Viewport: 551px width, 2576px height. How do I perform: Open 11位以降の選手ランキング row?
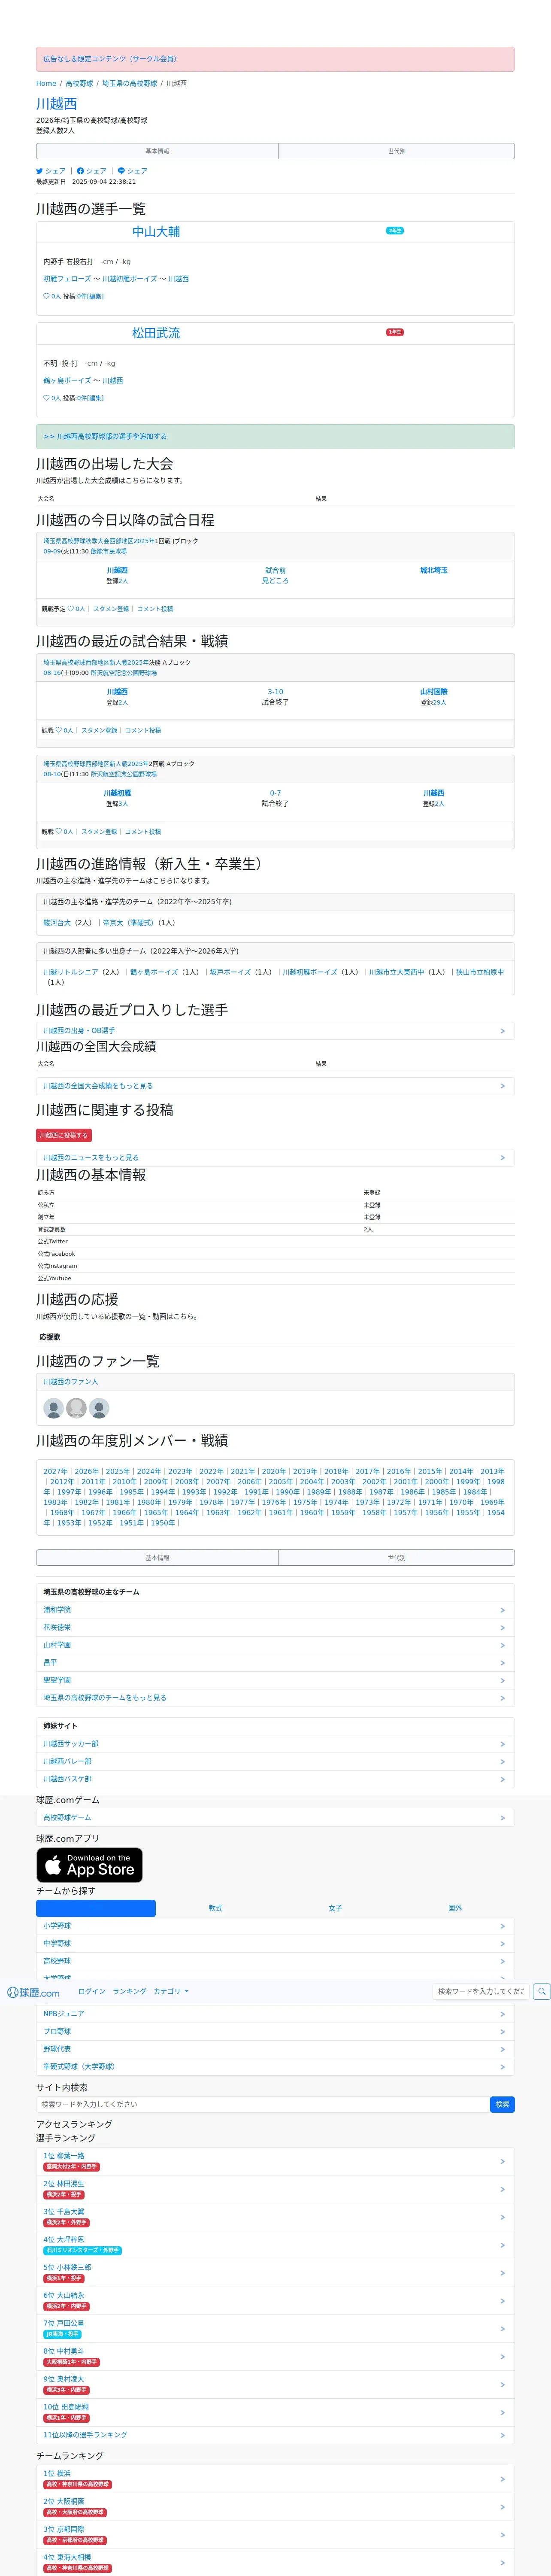(x=275, y=2435)
